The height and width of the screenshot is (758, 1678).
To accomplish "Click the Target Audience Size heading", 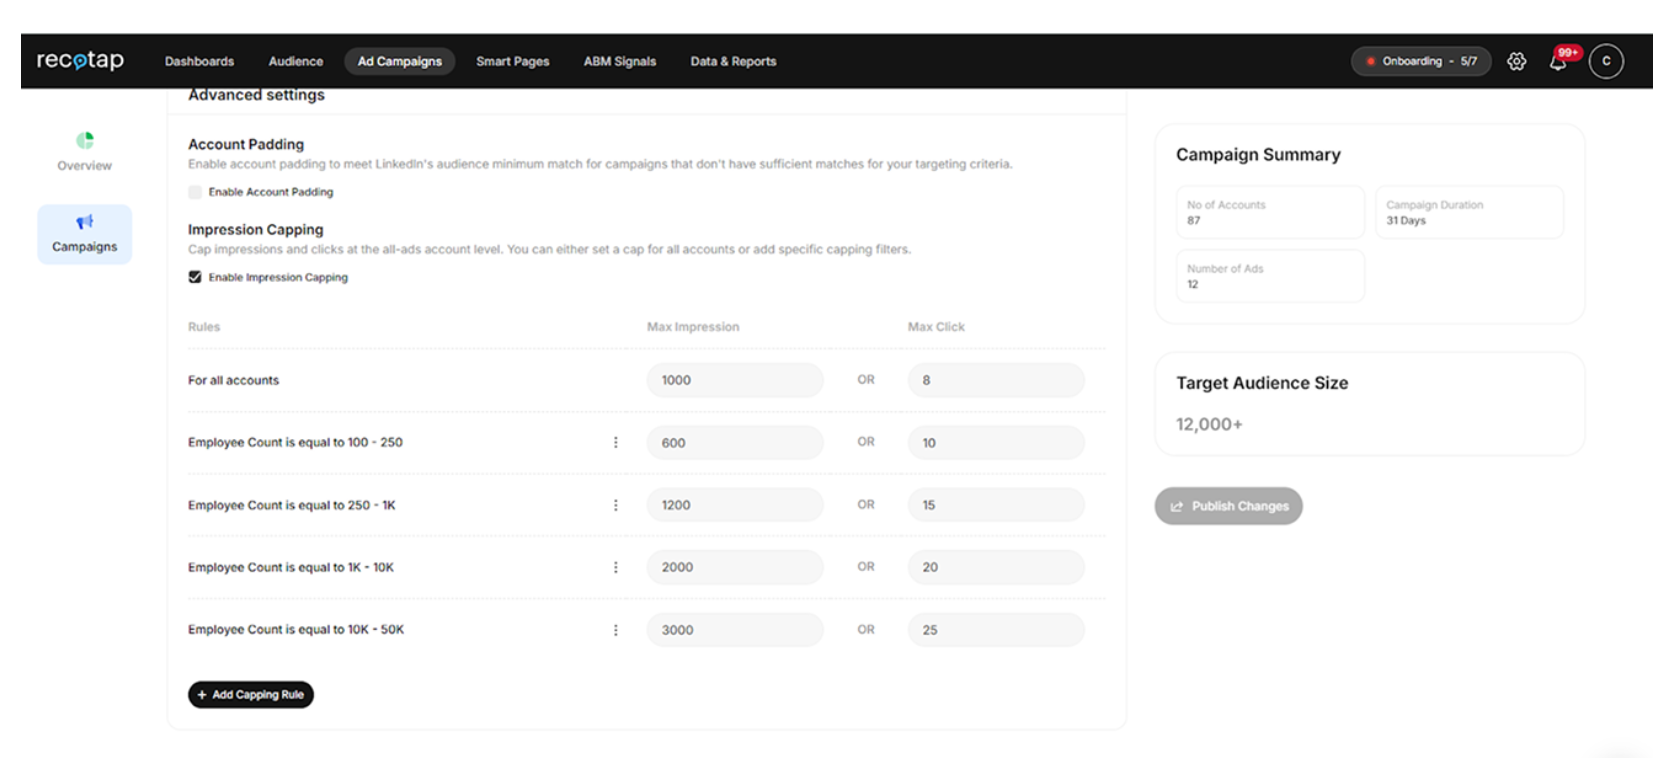I will [1262, 383].
